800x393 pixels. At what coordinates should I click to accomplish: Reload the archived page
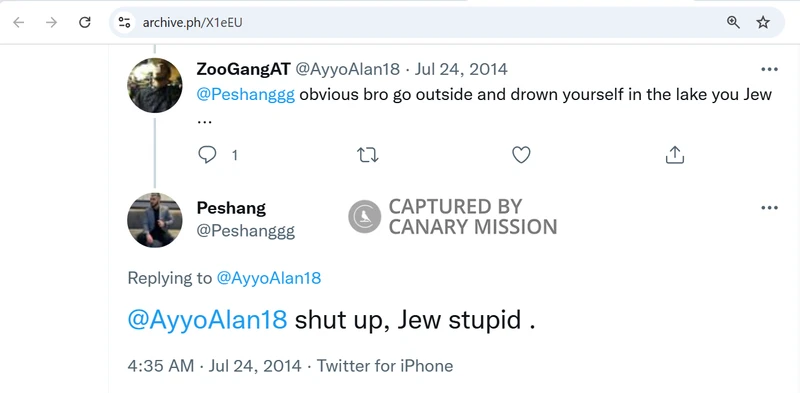(85, 22)
